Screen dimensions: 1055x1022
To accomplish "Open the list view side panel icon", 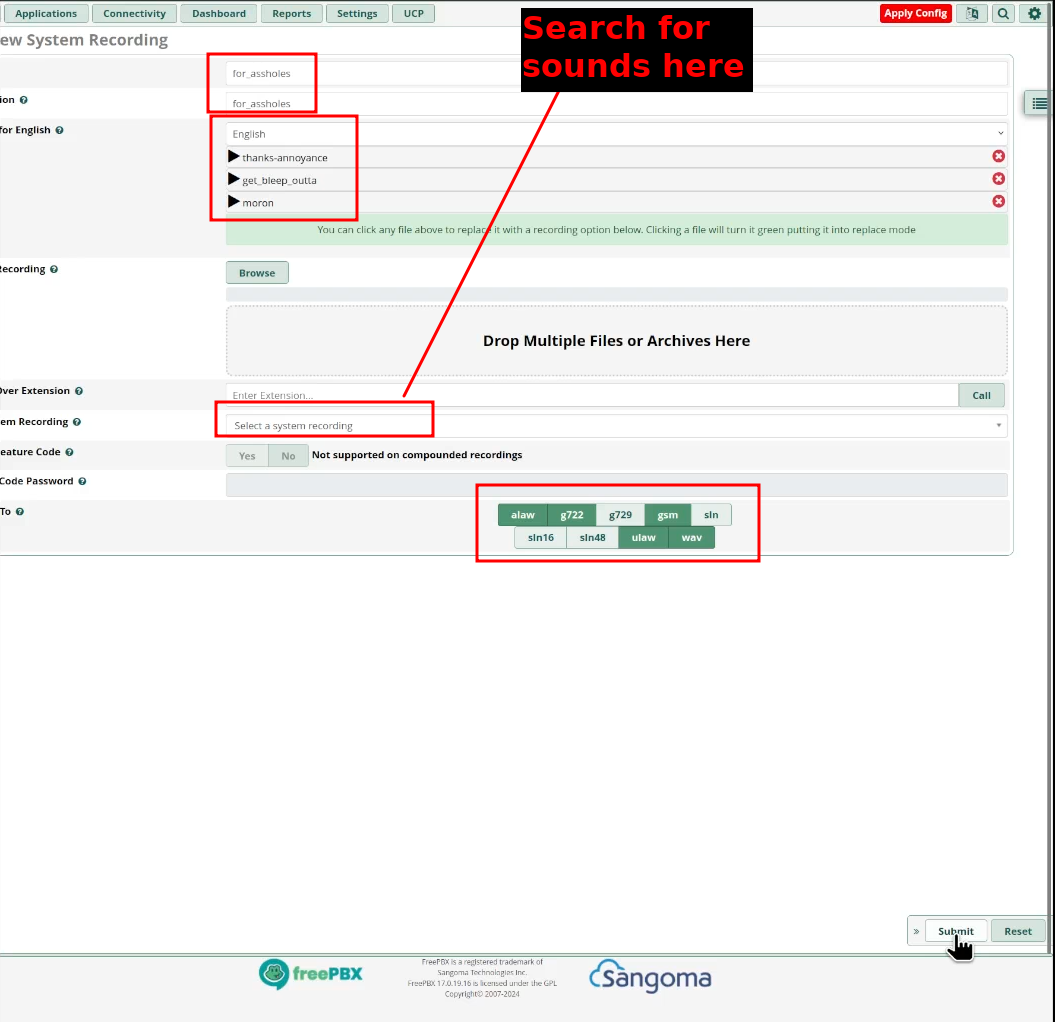I will pos(1039,103).
